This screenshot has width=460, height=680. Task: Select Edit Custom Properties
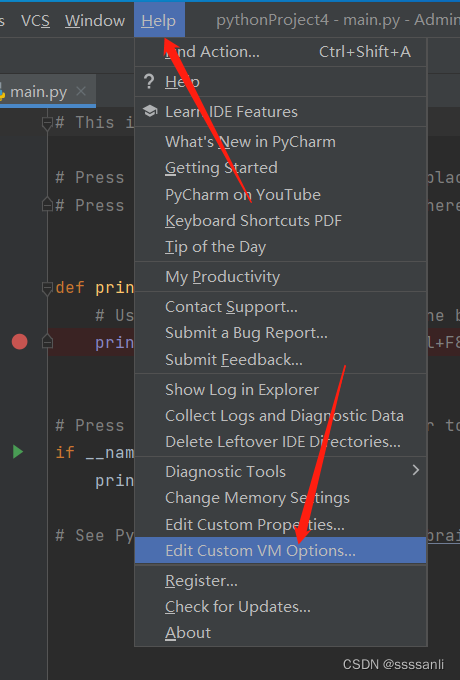click(x=281, y=525)
